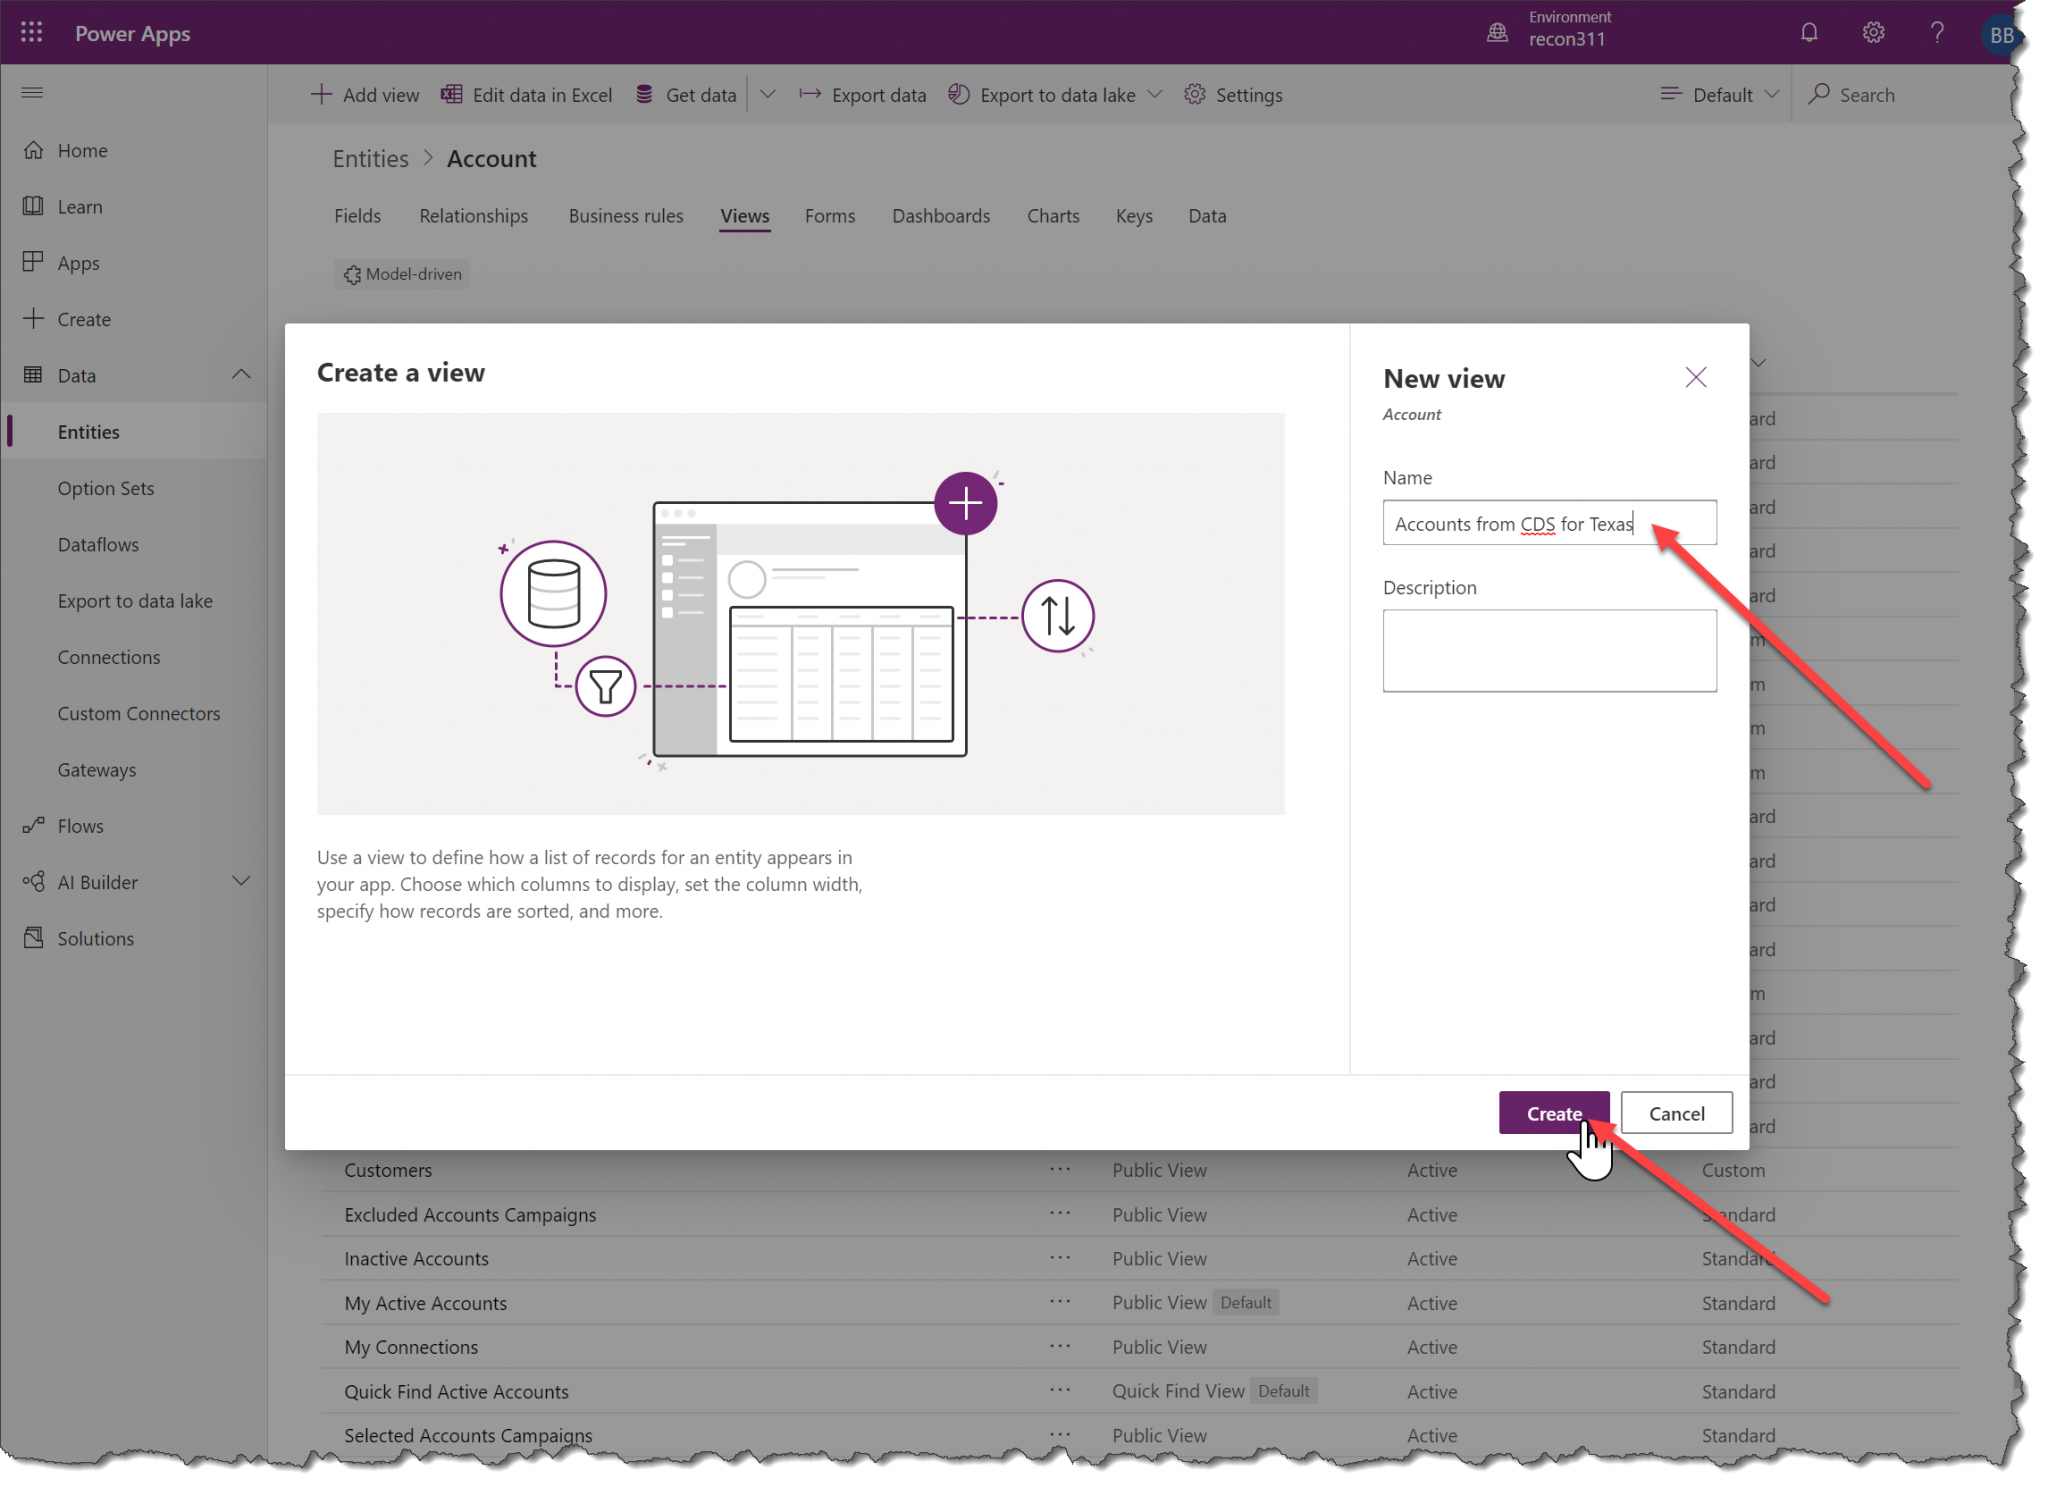Click the Flows icon in sidebar
This screenshot has height=1487, width=2048.
[34, 825]
